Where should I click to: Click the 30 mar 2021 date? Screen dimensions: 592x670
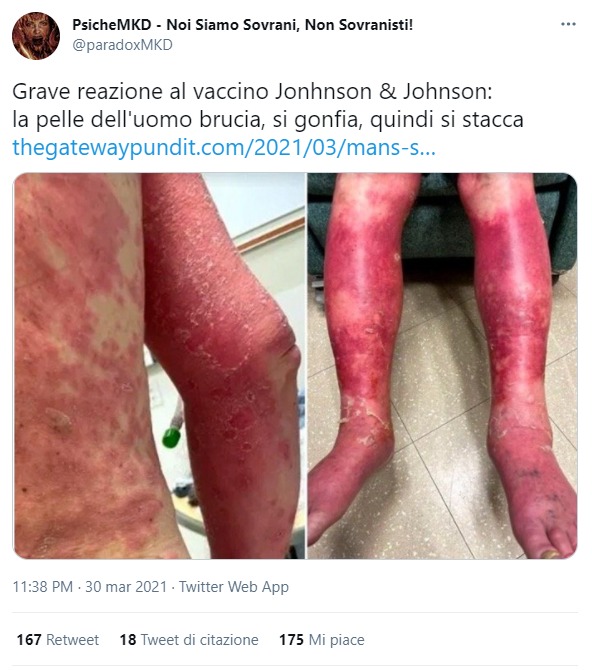pos(126,587)
